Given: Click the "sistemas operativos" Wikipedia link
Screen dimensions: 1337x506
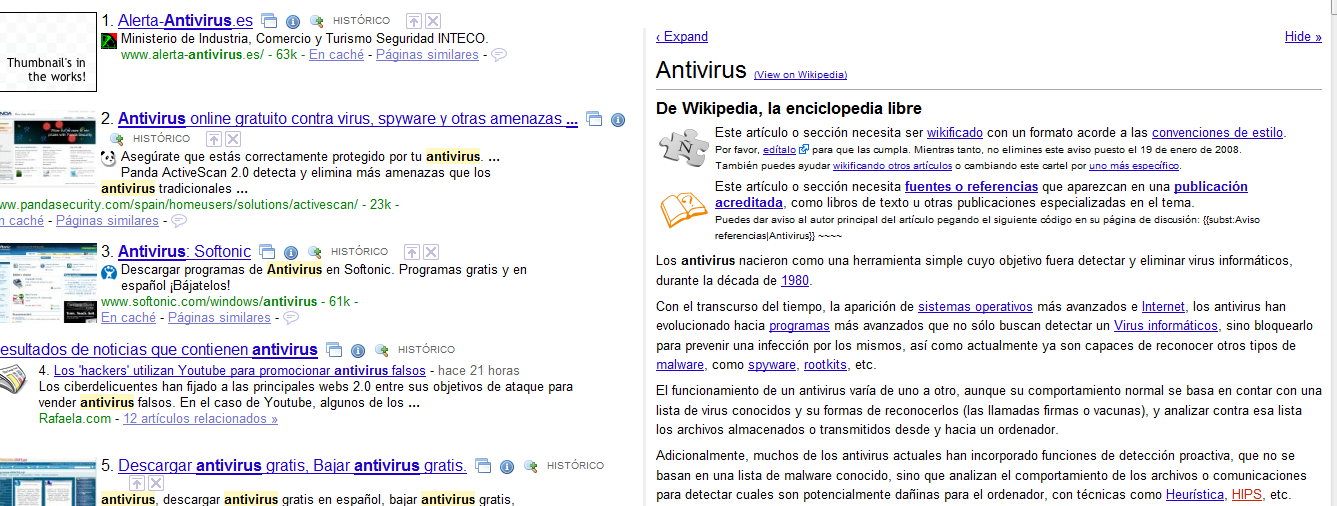Looking at the screenshot, I should [x=975, y=307].
